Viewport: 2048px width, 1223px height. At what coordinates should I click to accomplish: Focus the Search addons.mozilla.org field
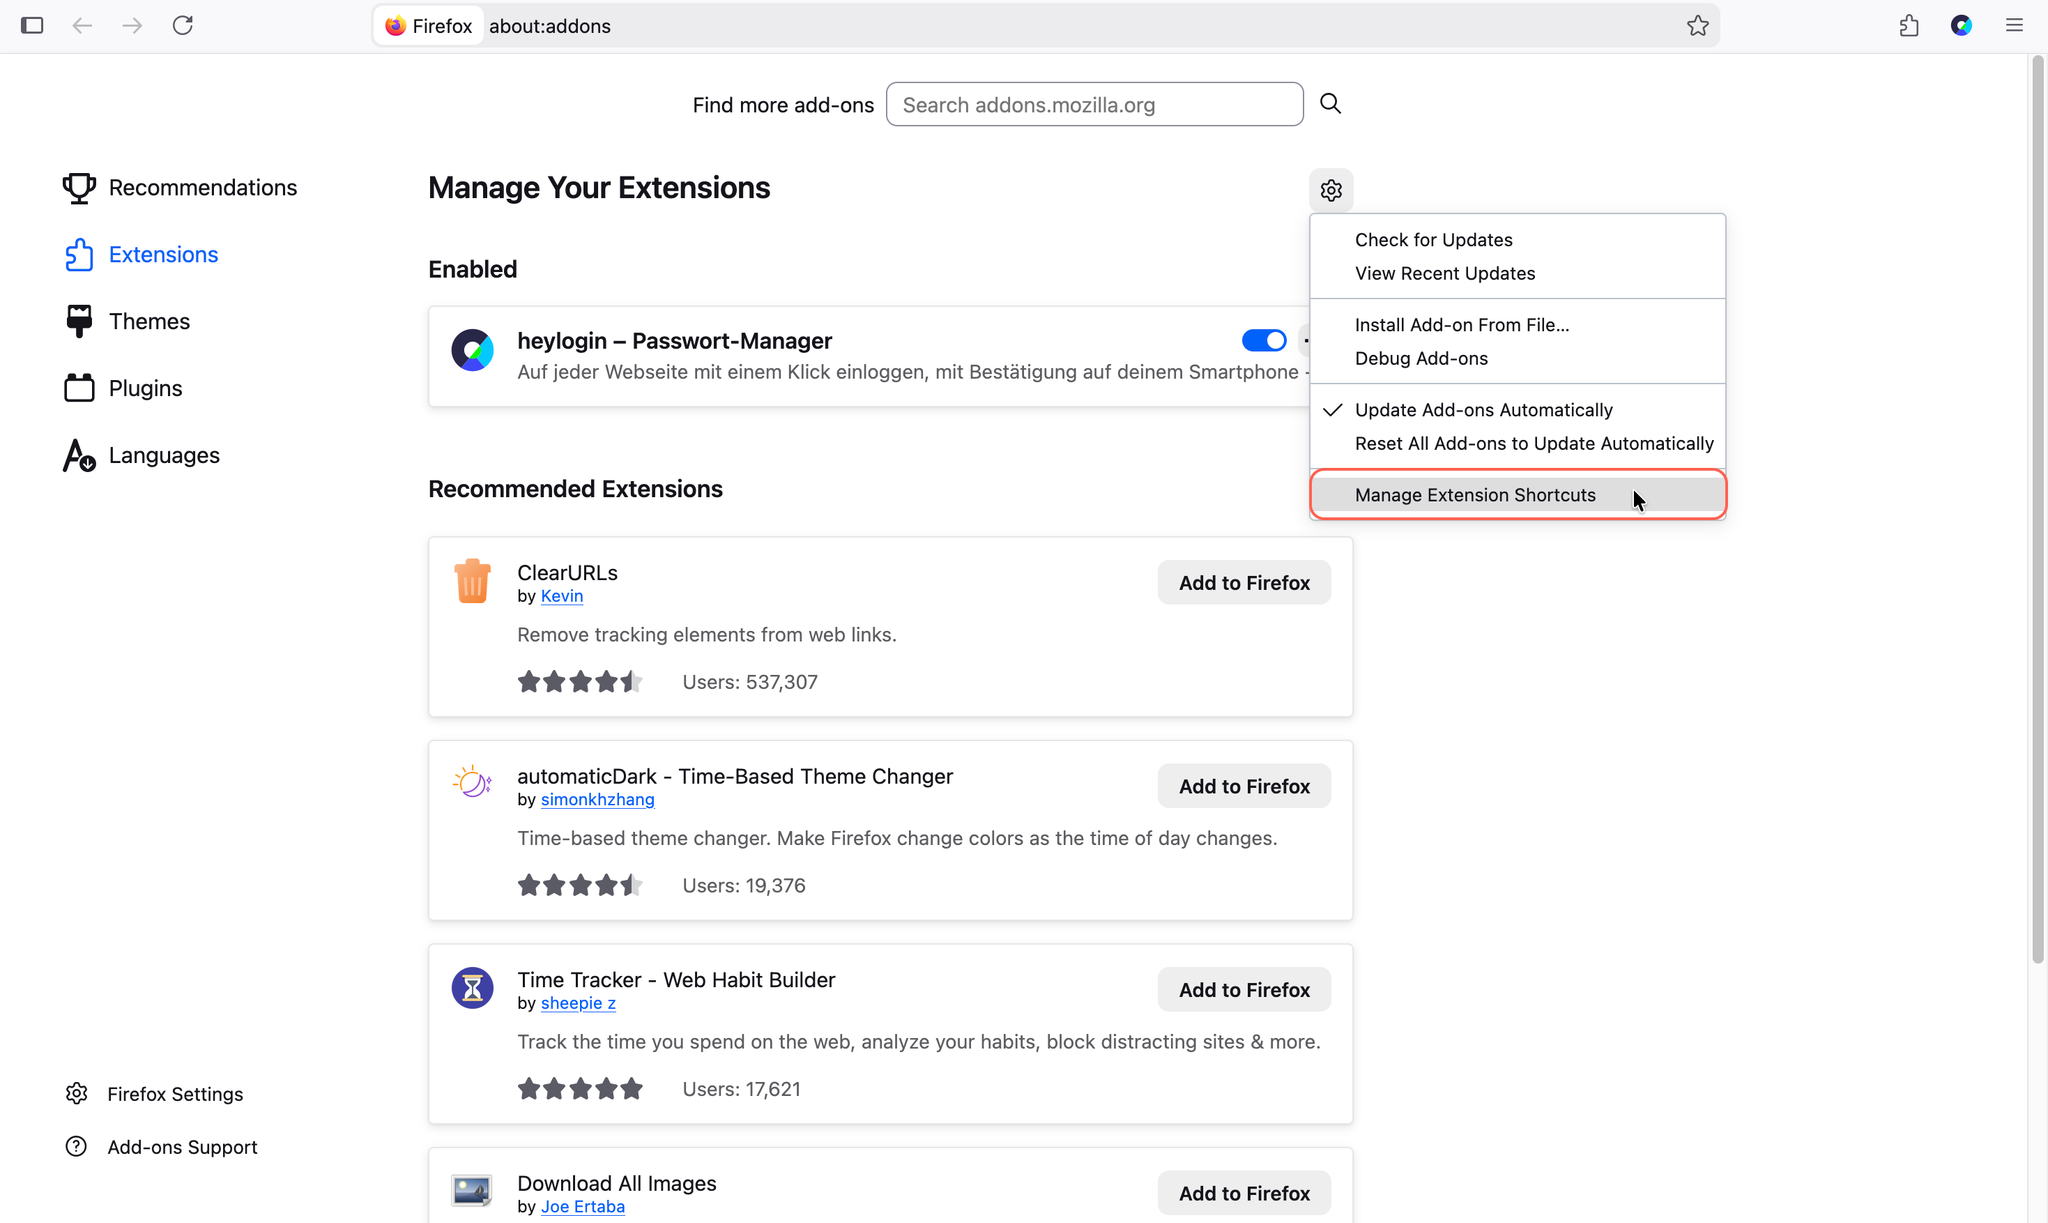click(x=1094, y=104)
